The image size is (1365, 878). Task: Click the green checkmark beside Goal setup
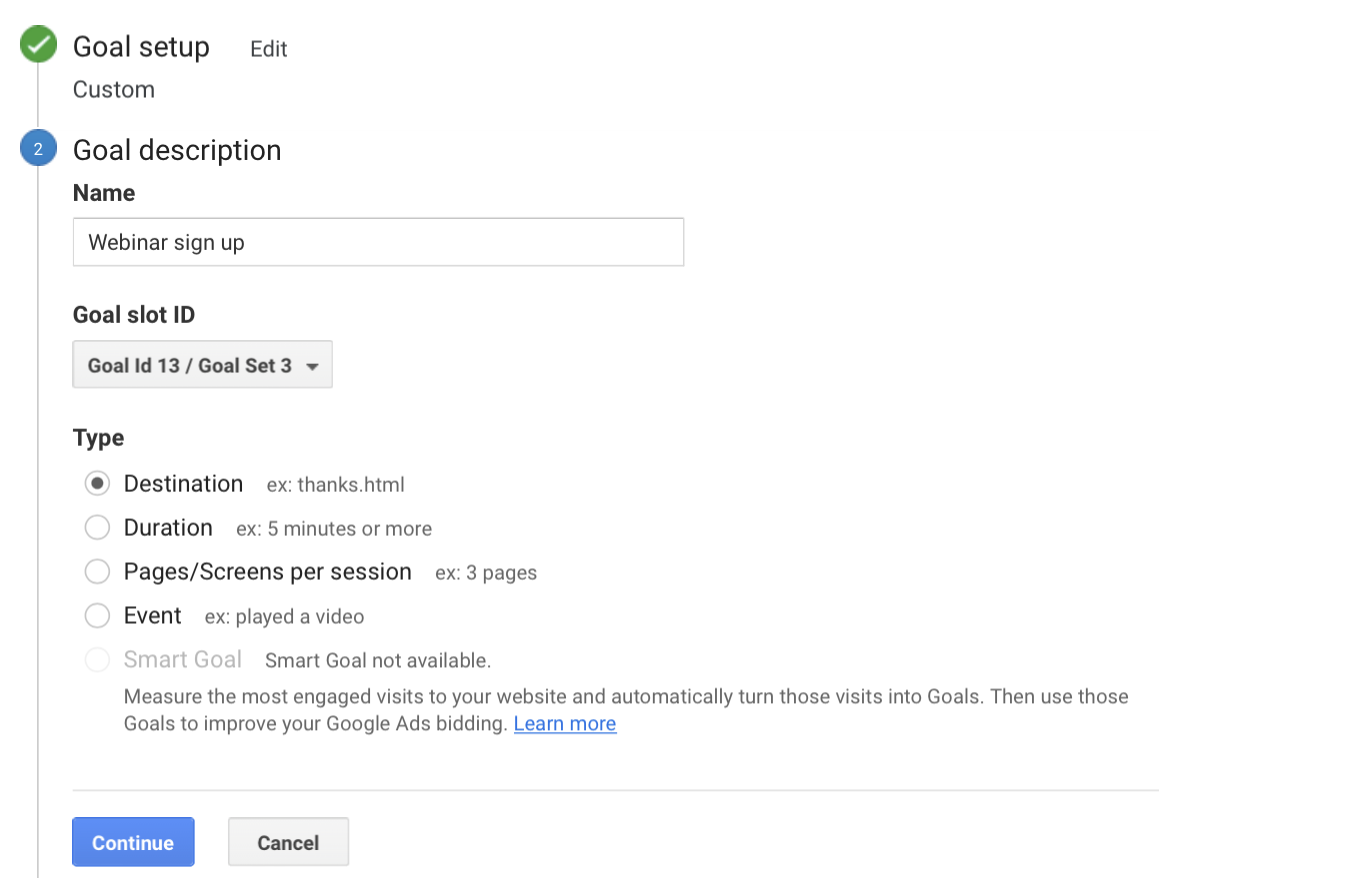coord(37,44)
